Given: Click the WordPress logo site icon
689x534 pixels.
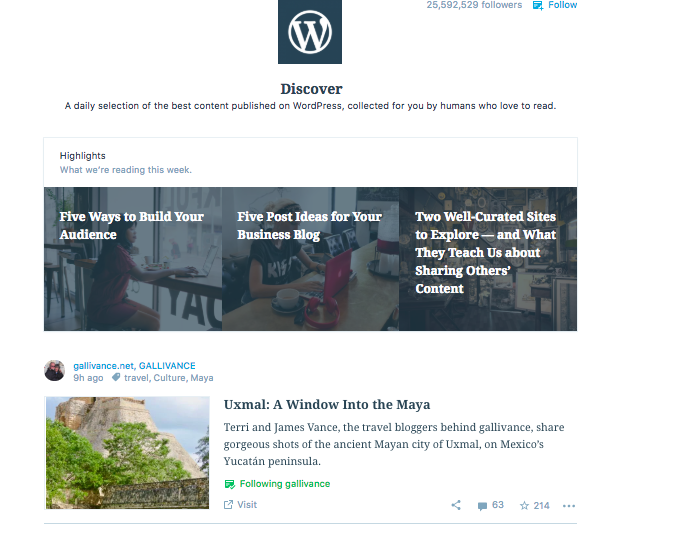Looking at the screenshot, I should (x=309, y=32).
